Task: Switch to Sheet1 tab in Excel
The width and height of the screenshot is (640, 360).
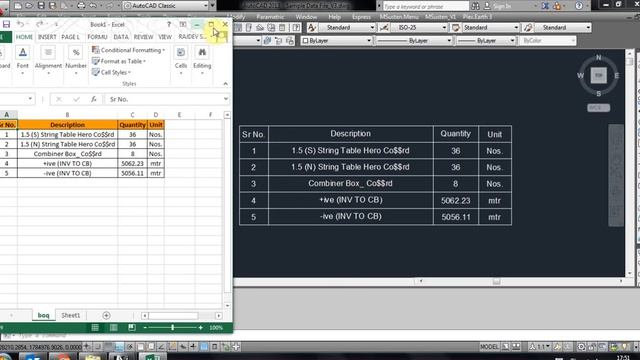Action: tap(71, 316)
